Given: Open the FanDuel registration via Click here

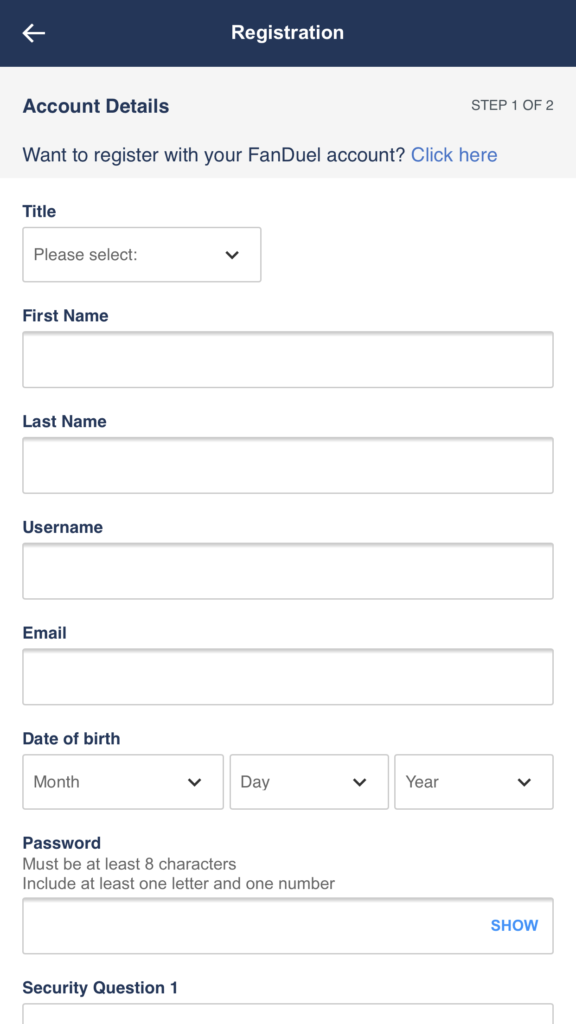Looking at the screenshot, I should (453, 155).
